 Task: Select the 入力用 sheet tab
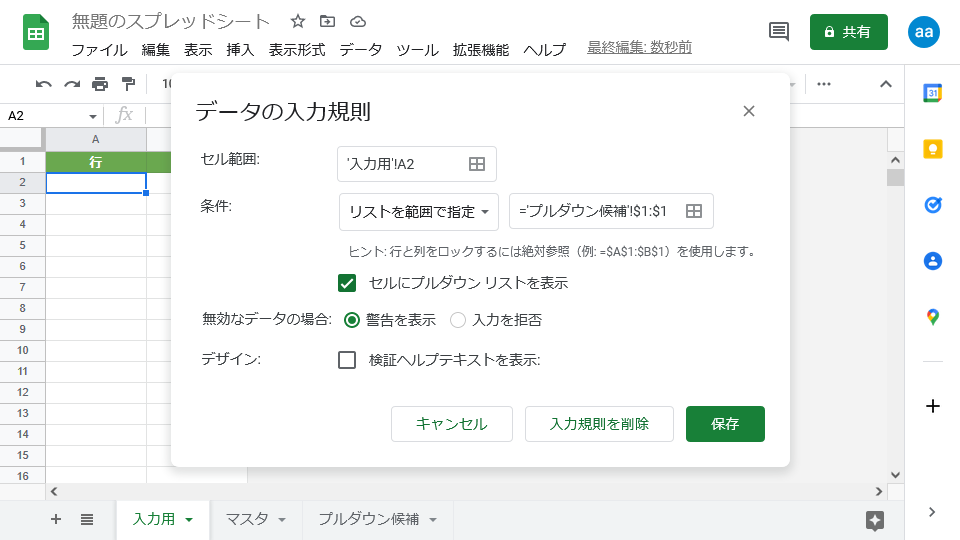(154, 519)
